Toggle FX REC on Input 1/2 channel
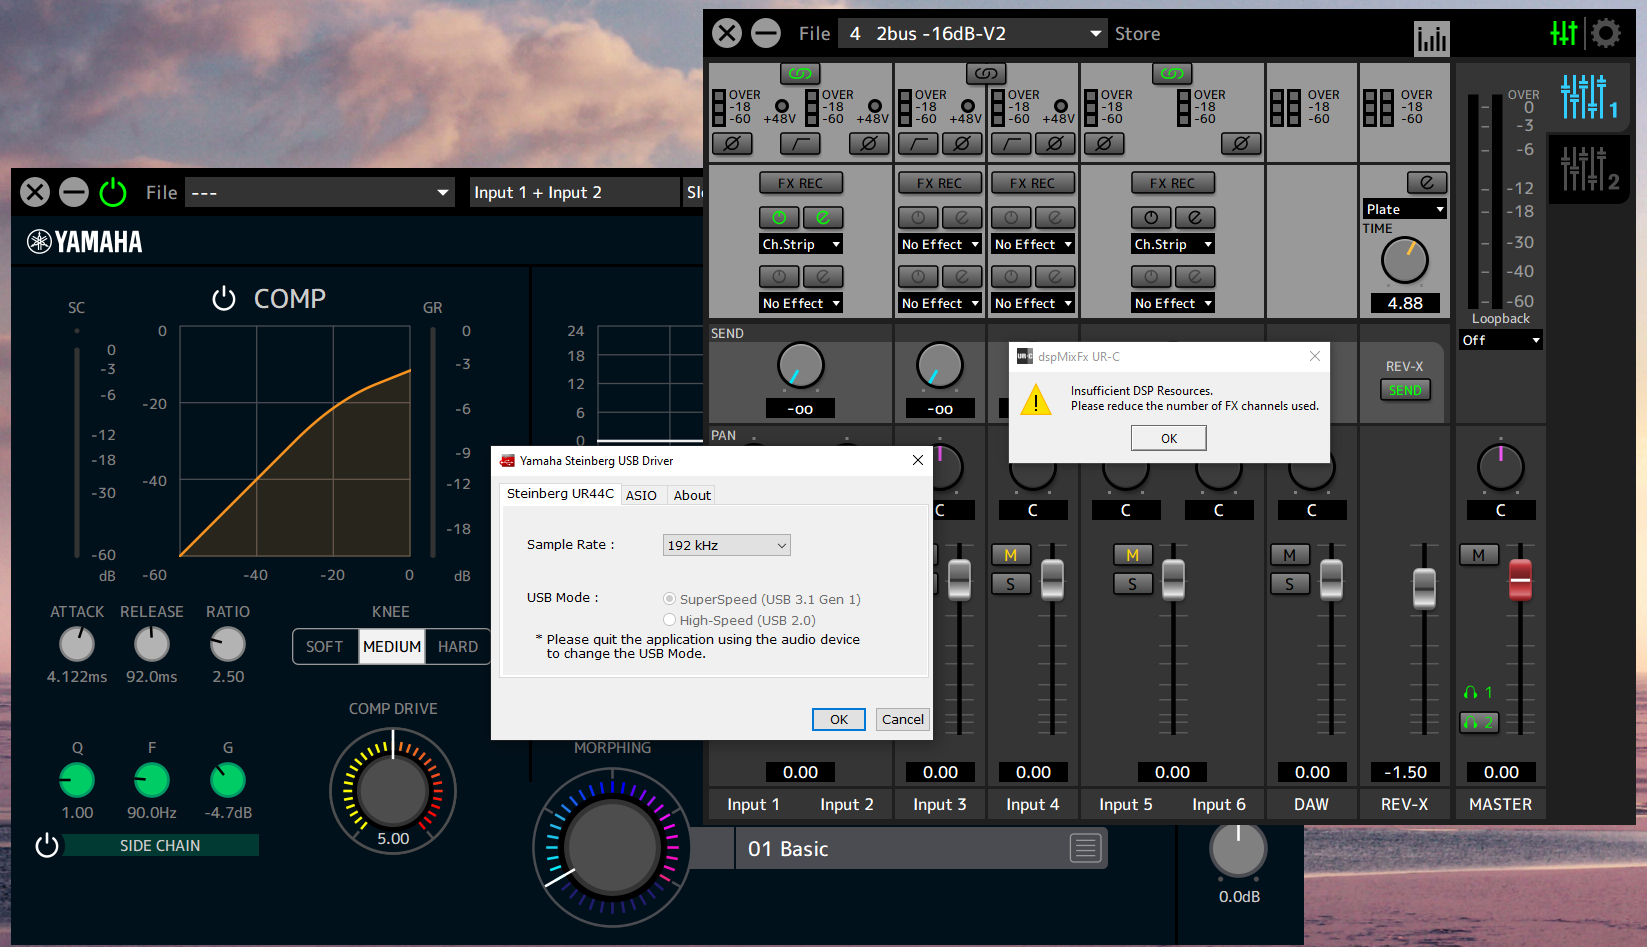1647x947 pixels. (x=800, y=183)
